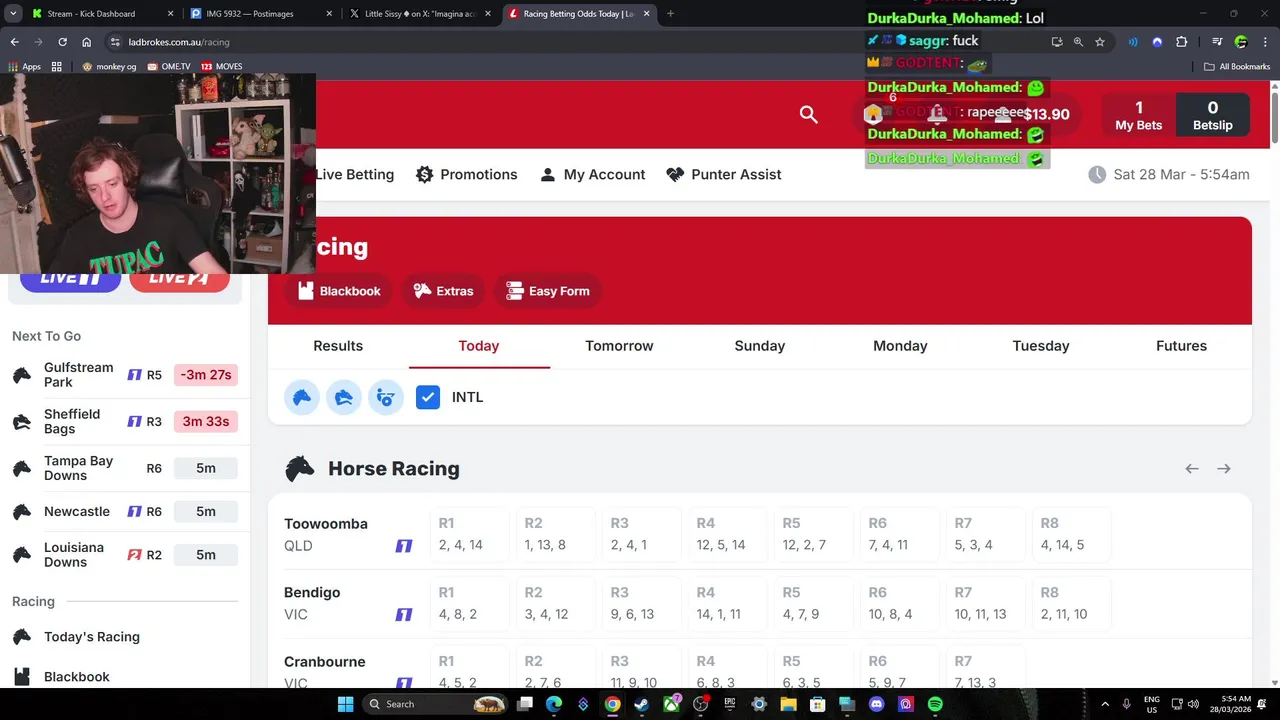Open the site search magnifier icon
Viewport: 1280px width, 720px height.
[x=809, y=114]
